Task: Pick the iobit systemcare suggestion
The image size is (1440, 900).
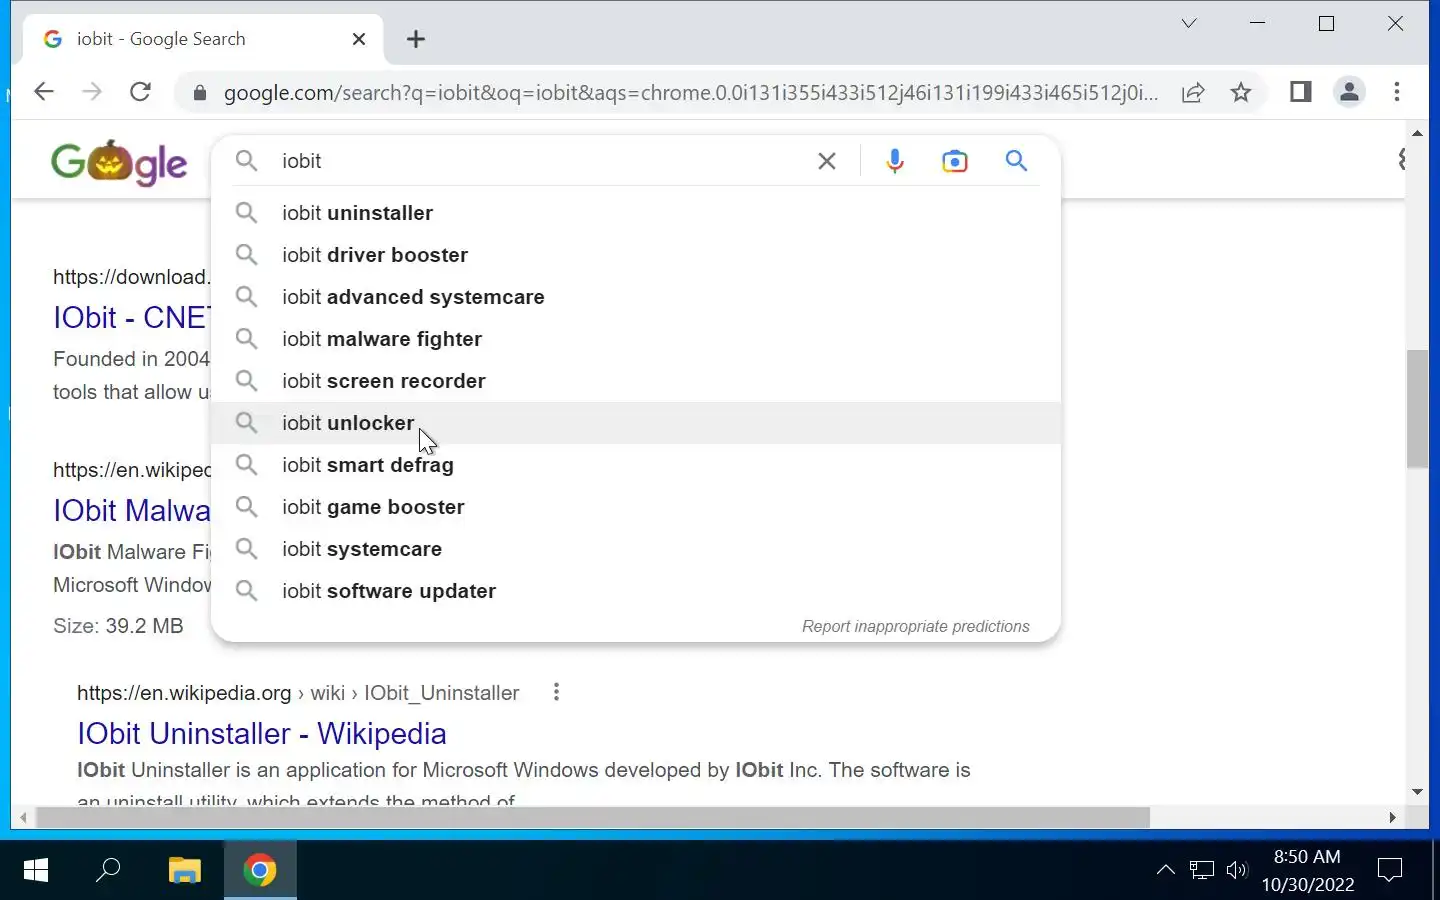Action: [636, 549]
